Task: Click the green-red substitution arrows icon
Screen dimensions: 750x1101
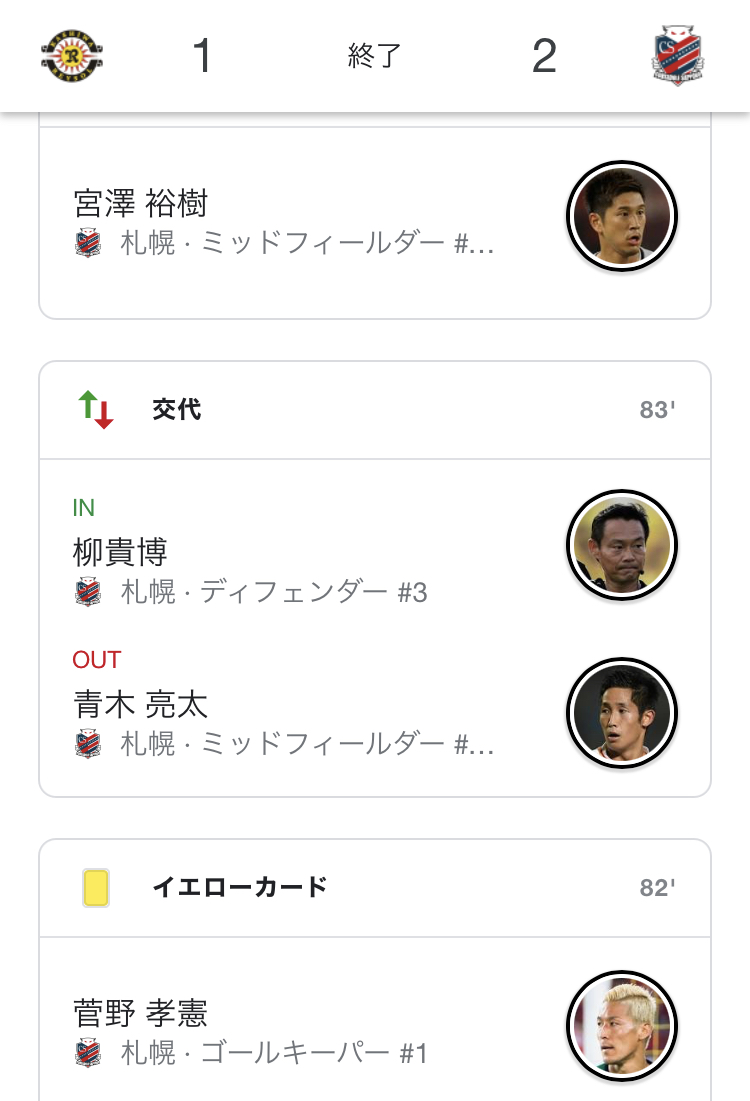Action: (x=96, y=410)
